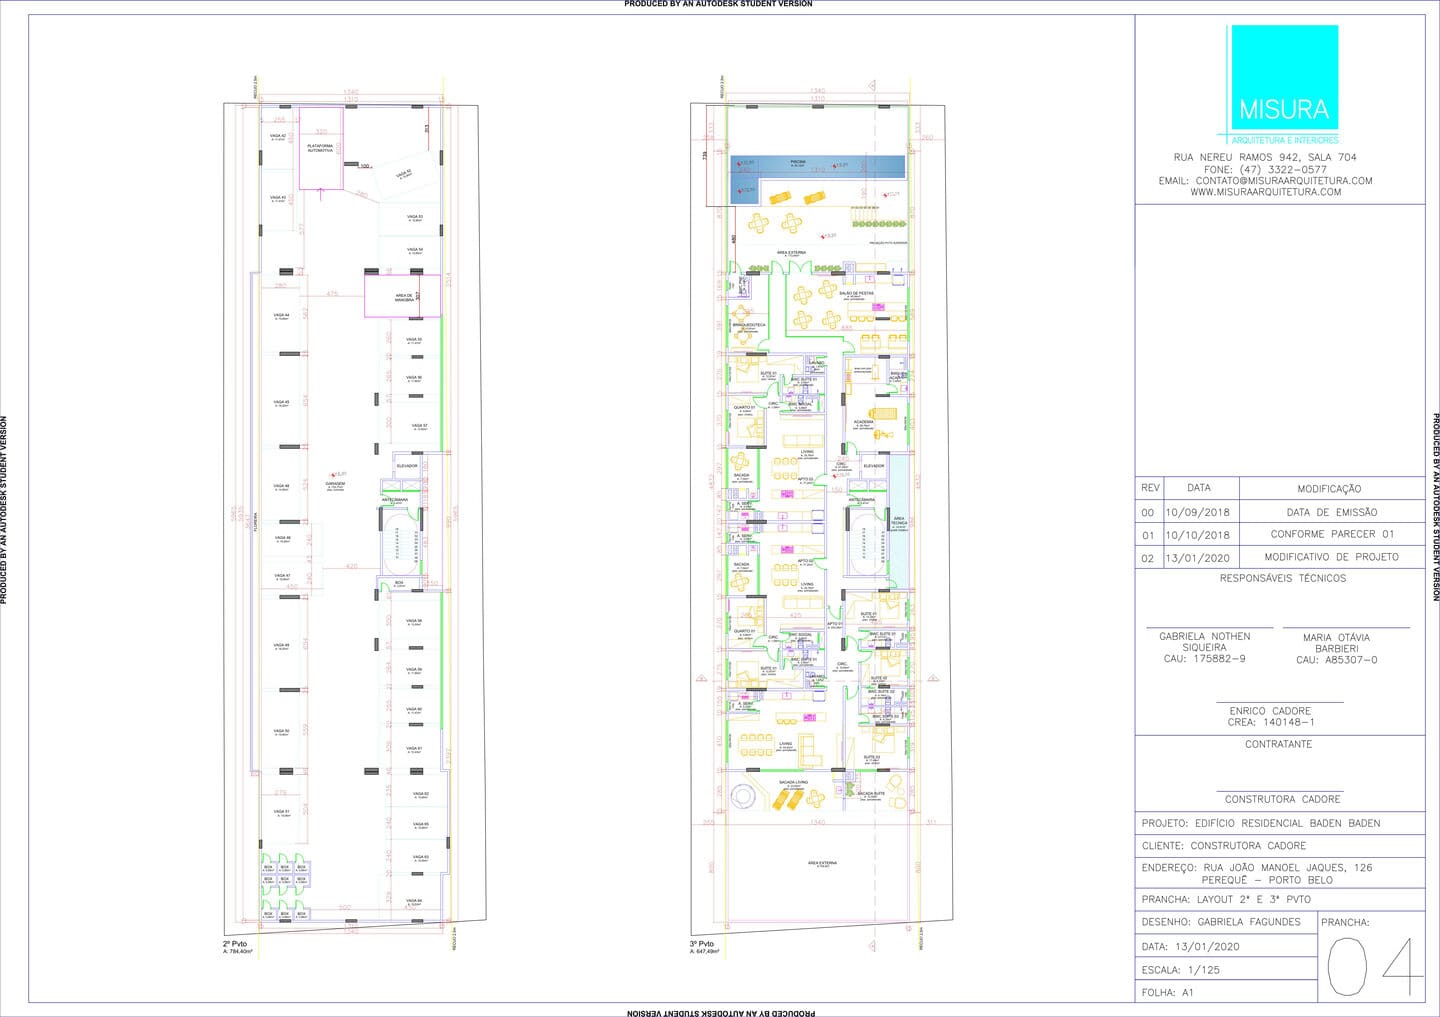Select the Projeto Edifício Residencial Baden Baden row
The height and width of the screenshot is (1017, 1440).
pyautogui.click(x=1280, y=823)
